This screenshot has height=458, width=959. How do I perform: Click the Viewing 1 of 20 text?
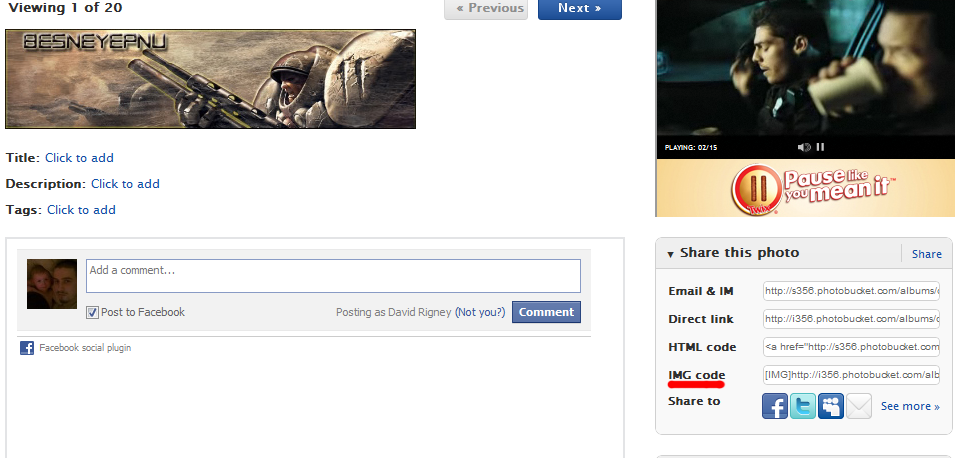tap(65, 8)
